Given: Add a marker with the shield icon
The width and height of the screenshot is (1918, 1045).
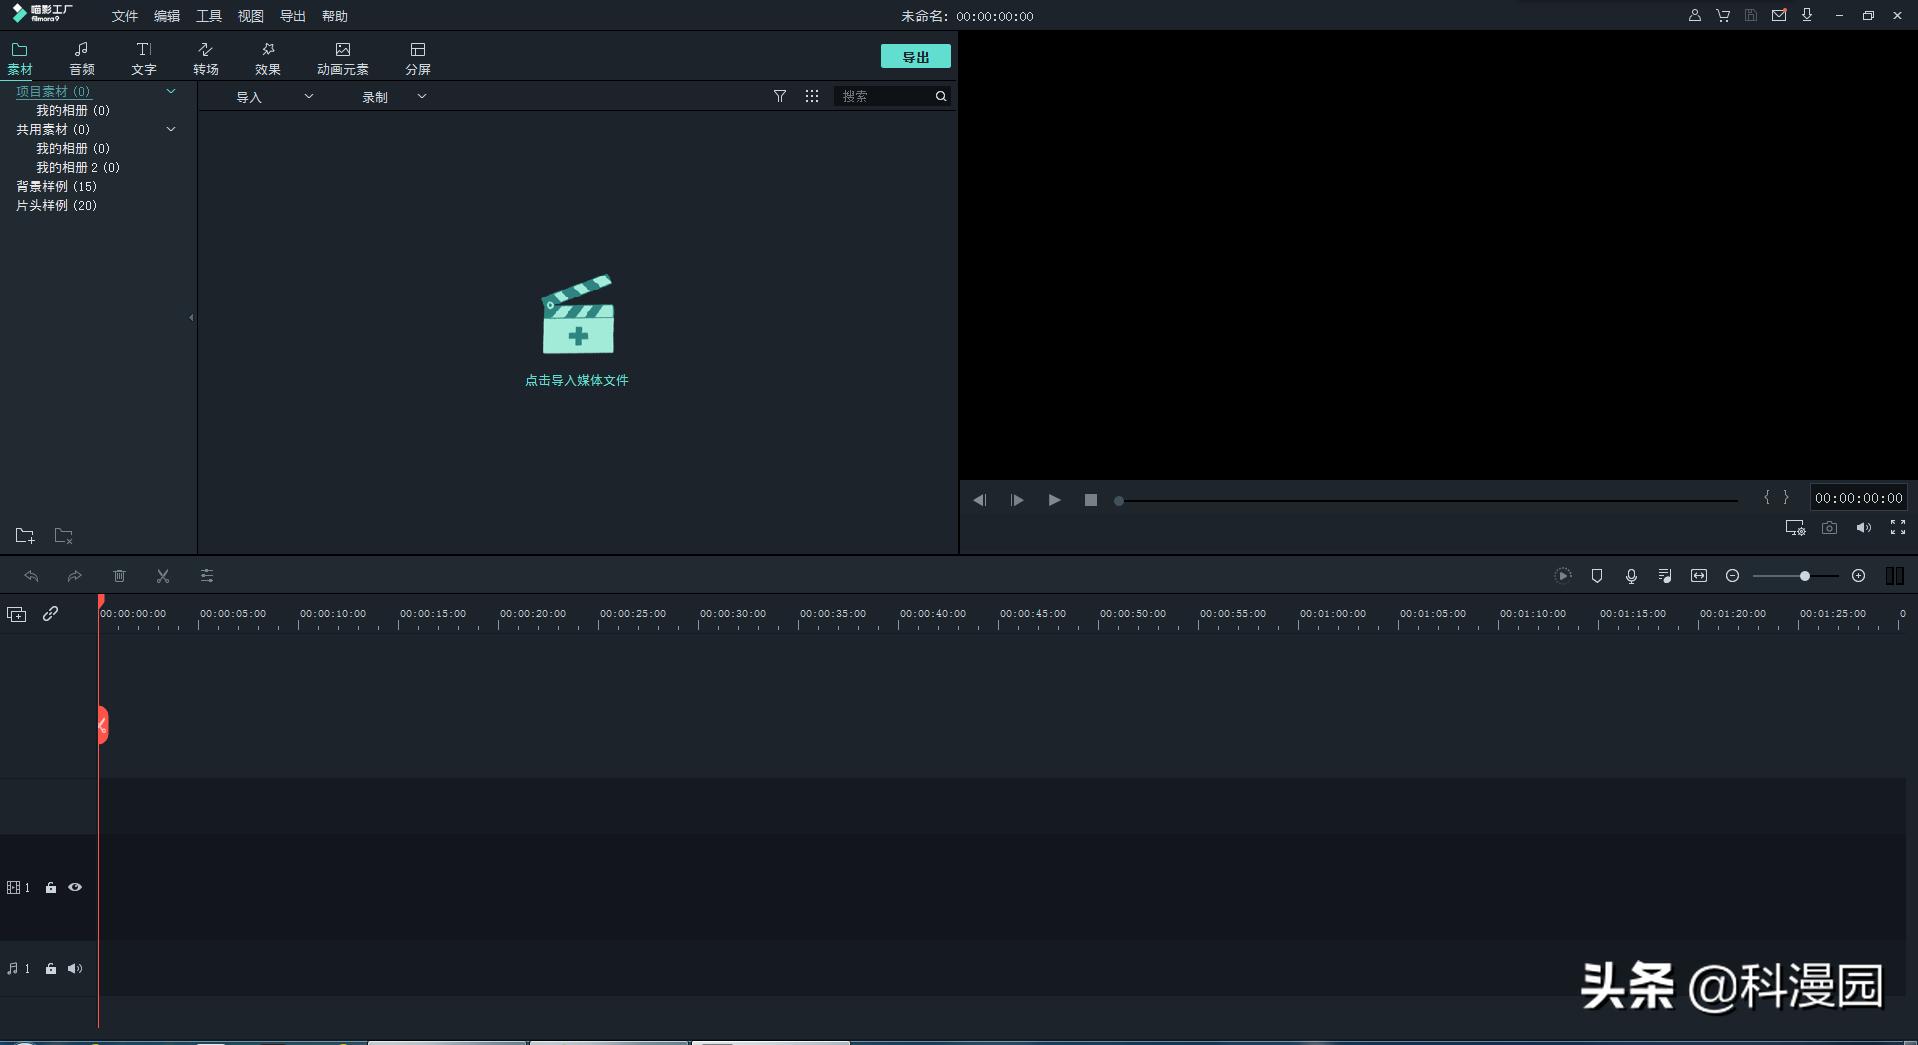Looking at the screenshot, I should pos(1597,576).
